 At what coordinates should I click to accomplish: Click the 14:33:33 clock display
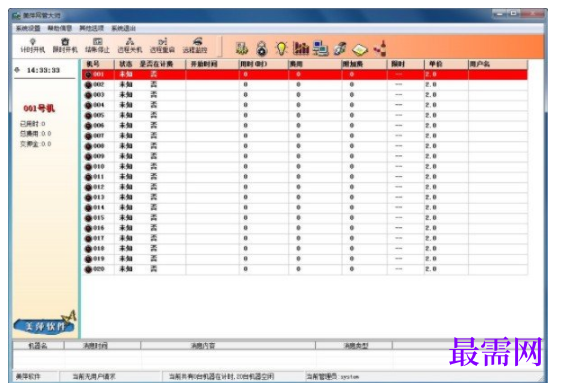point(43,70)
